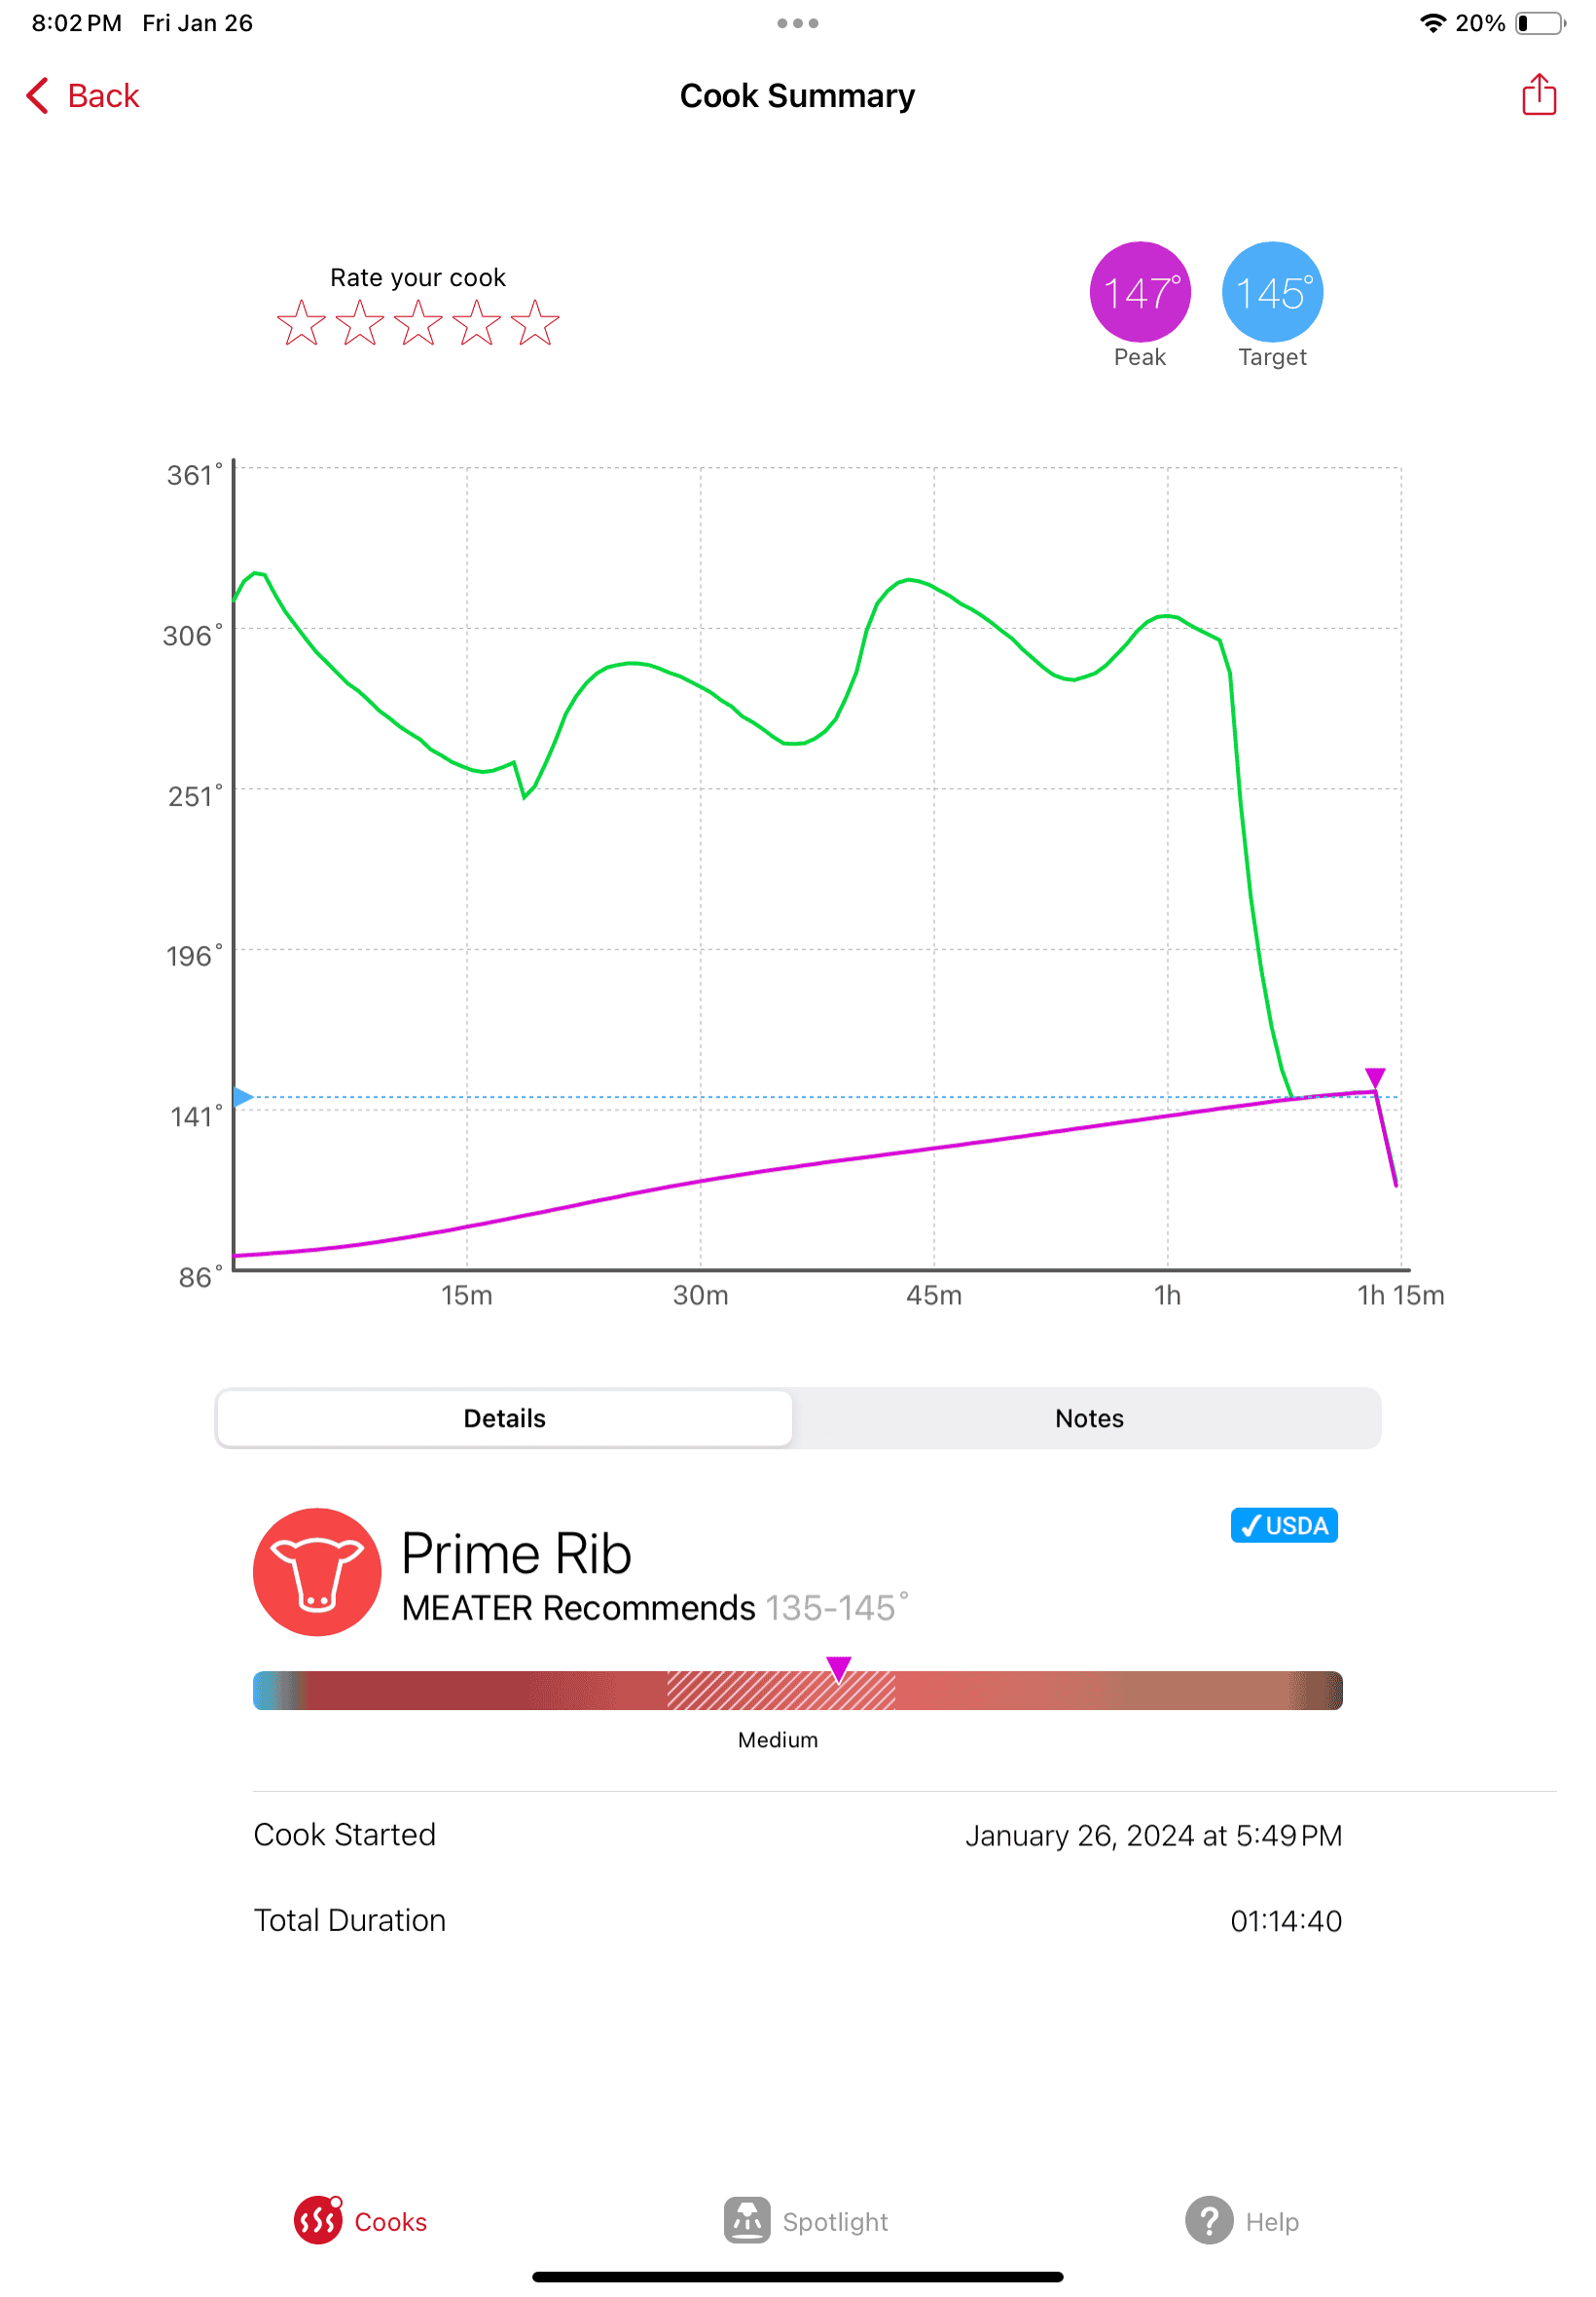Tap the purple peak marker on graph
The width and height of the screenshot is (1596, 2297).
point(1375,1077)
